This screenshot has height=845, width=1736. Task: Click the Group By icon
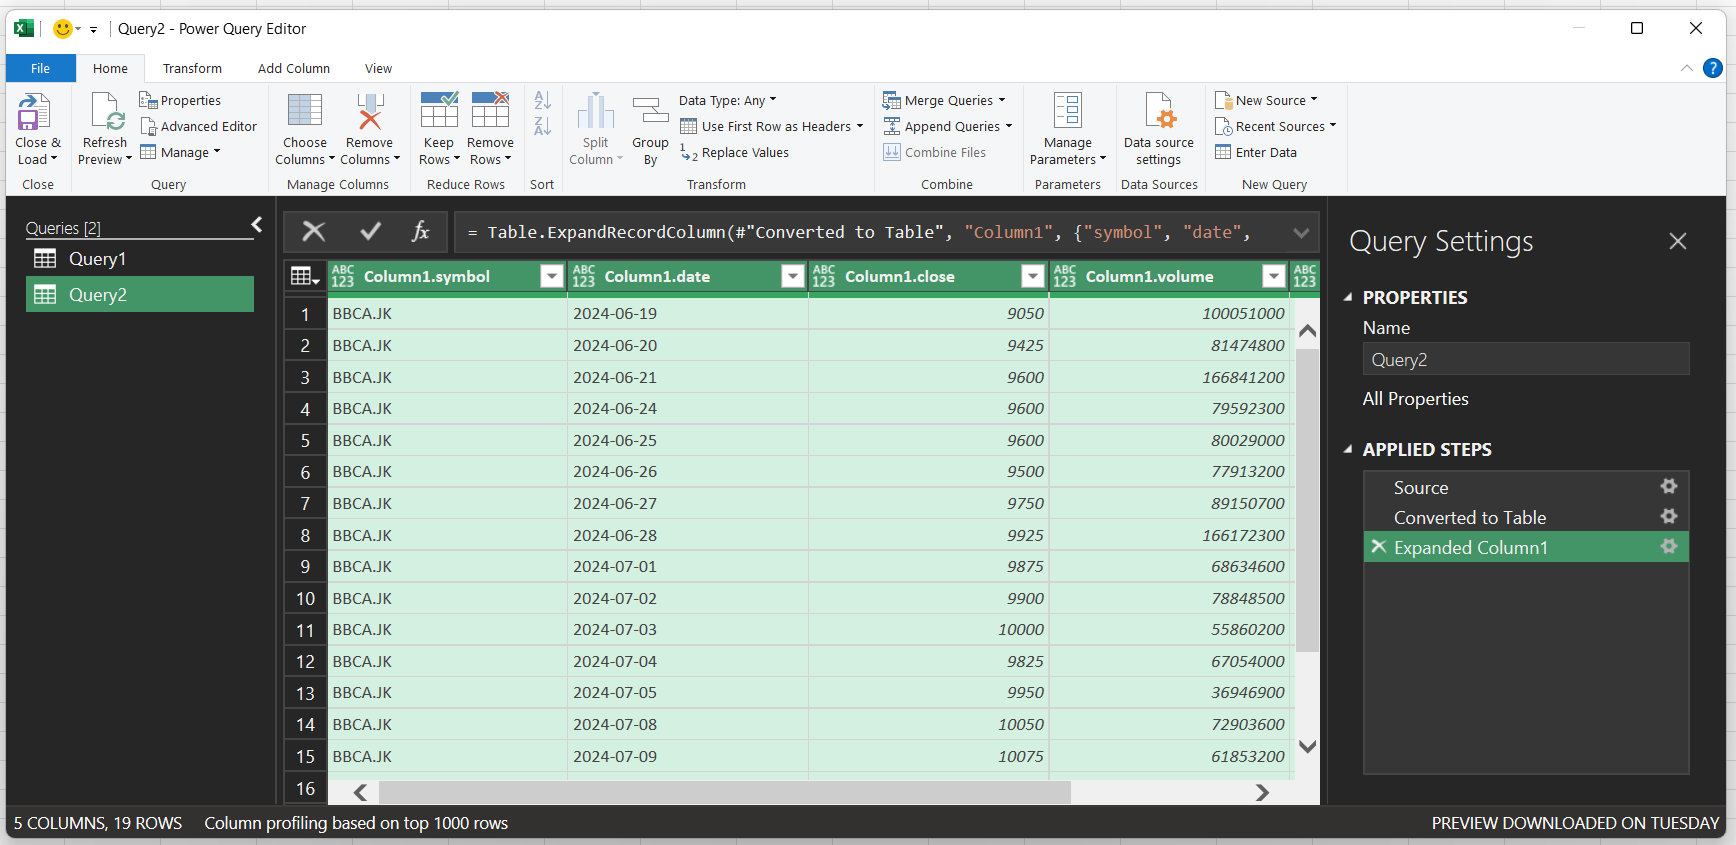(650, 112)
